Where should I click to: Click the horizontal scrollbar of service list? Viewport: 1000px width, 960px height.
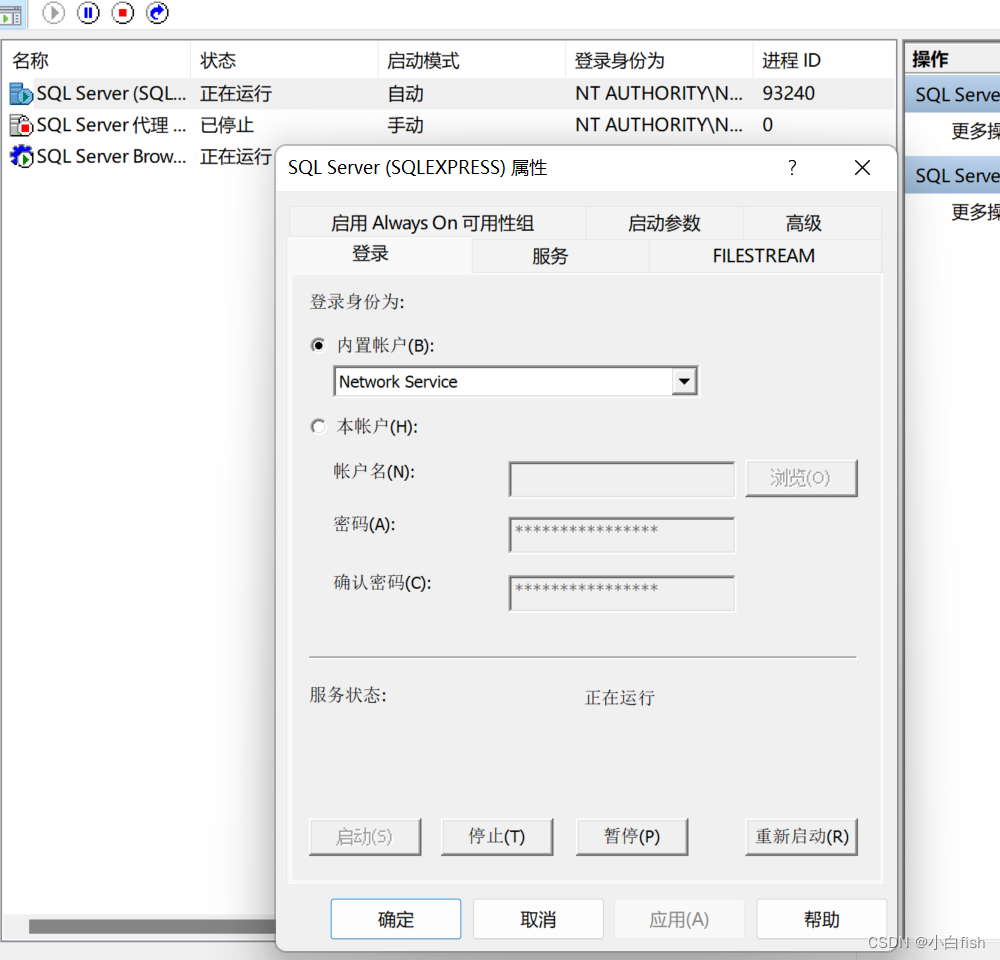pos(152,926)
